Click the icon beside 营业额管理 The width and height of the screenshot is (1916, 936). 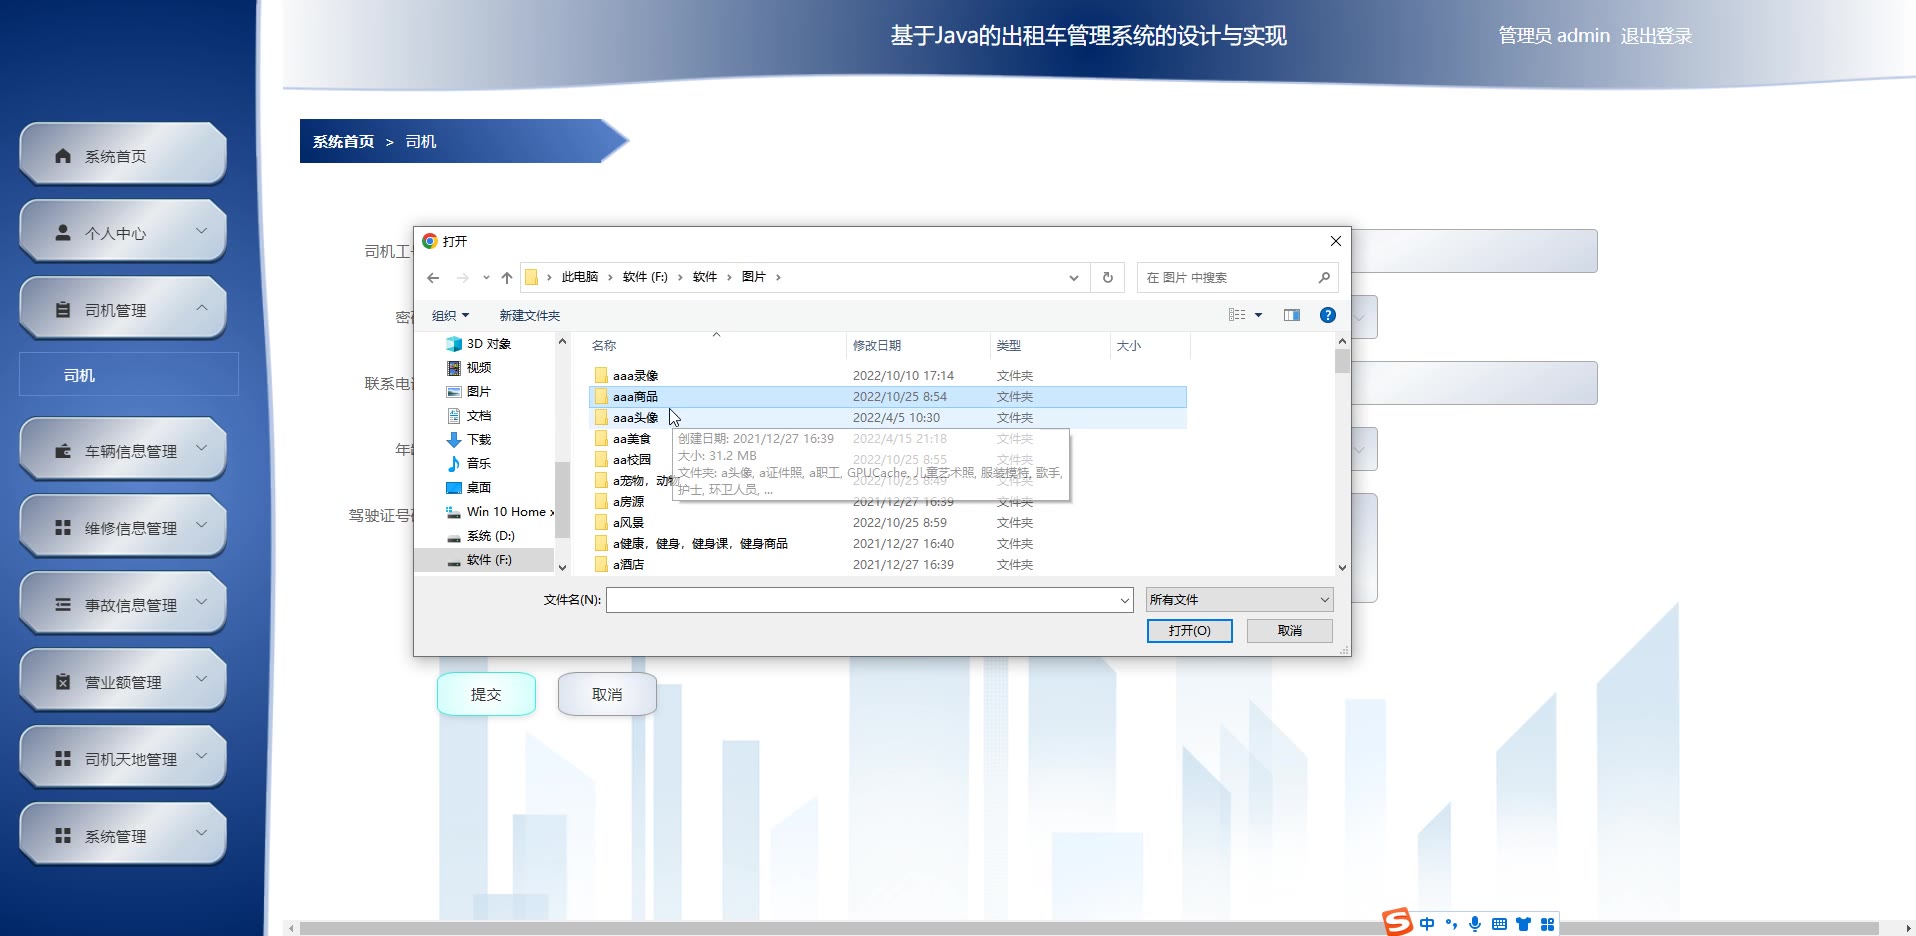[x=63, y=682]
